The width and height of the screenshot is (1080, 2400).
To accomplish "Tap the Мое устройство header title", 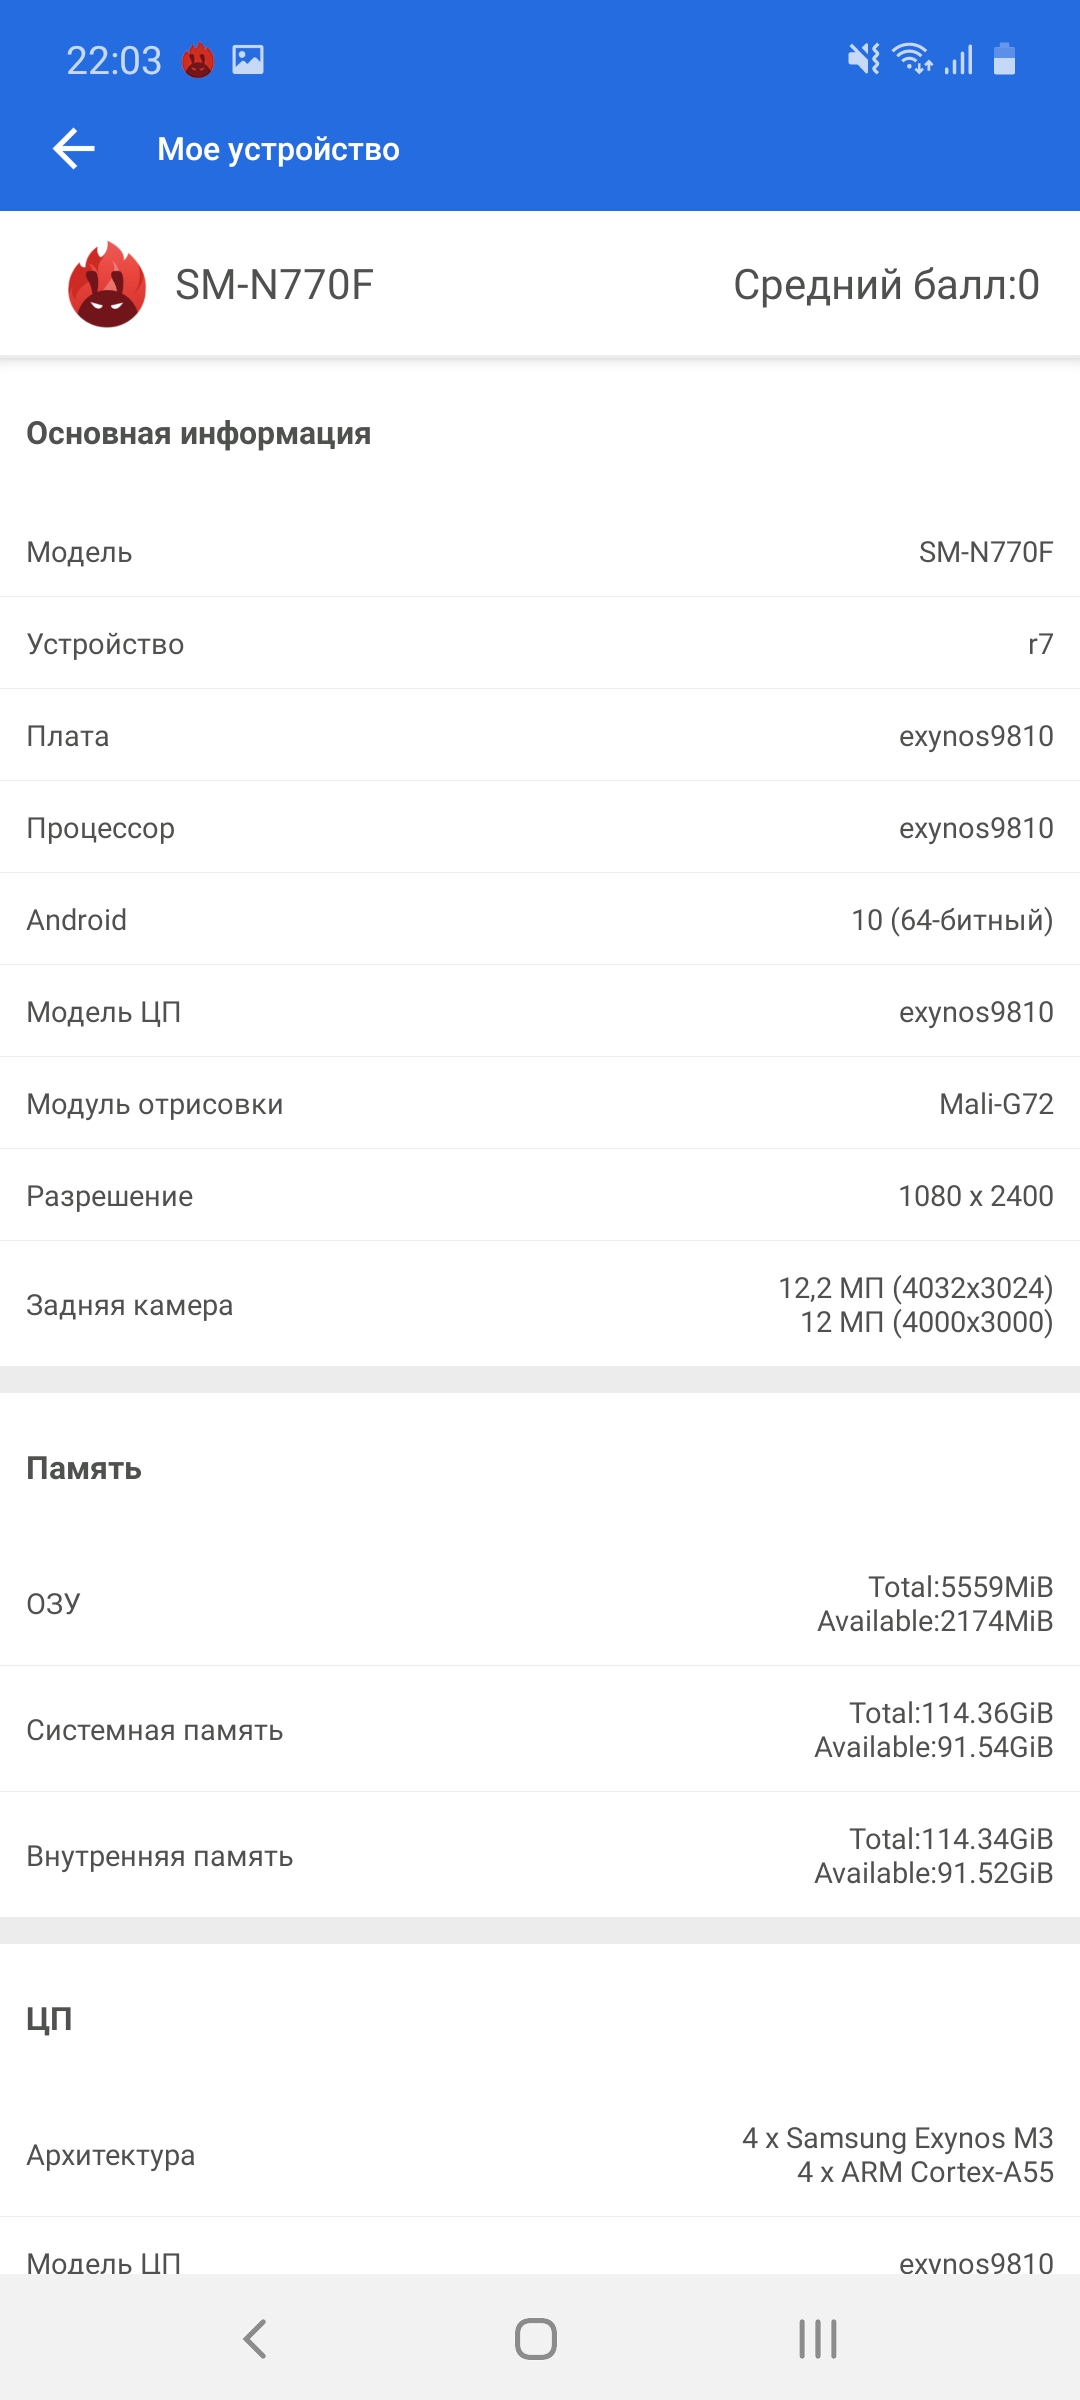I will [x=278, y=149].
